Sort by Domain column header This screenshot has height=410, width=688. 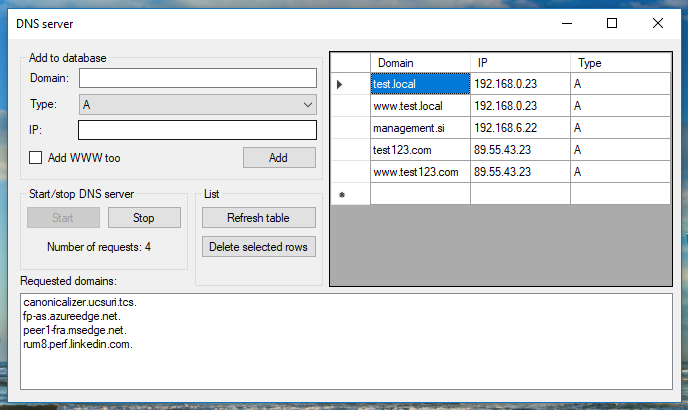[x=420, y=63]
